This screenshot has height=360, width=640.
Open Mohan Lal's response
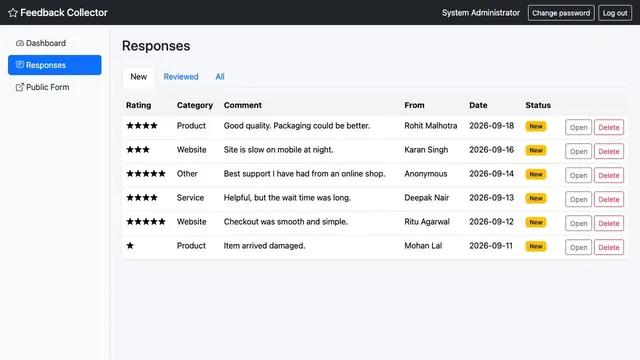point(578,247)
